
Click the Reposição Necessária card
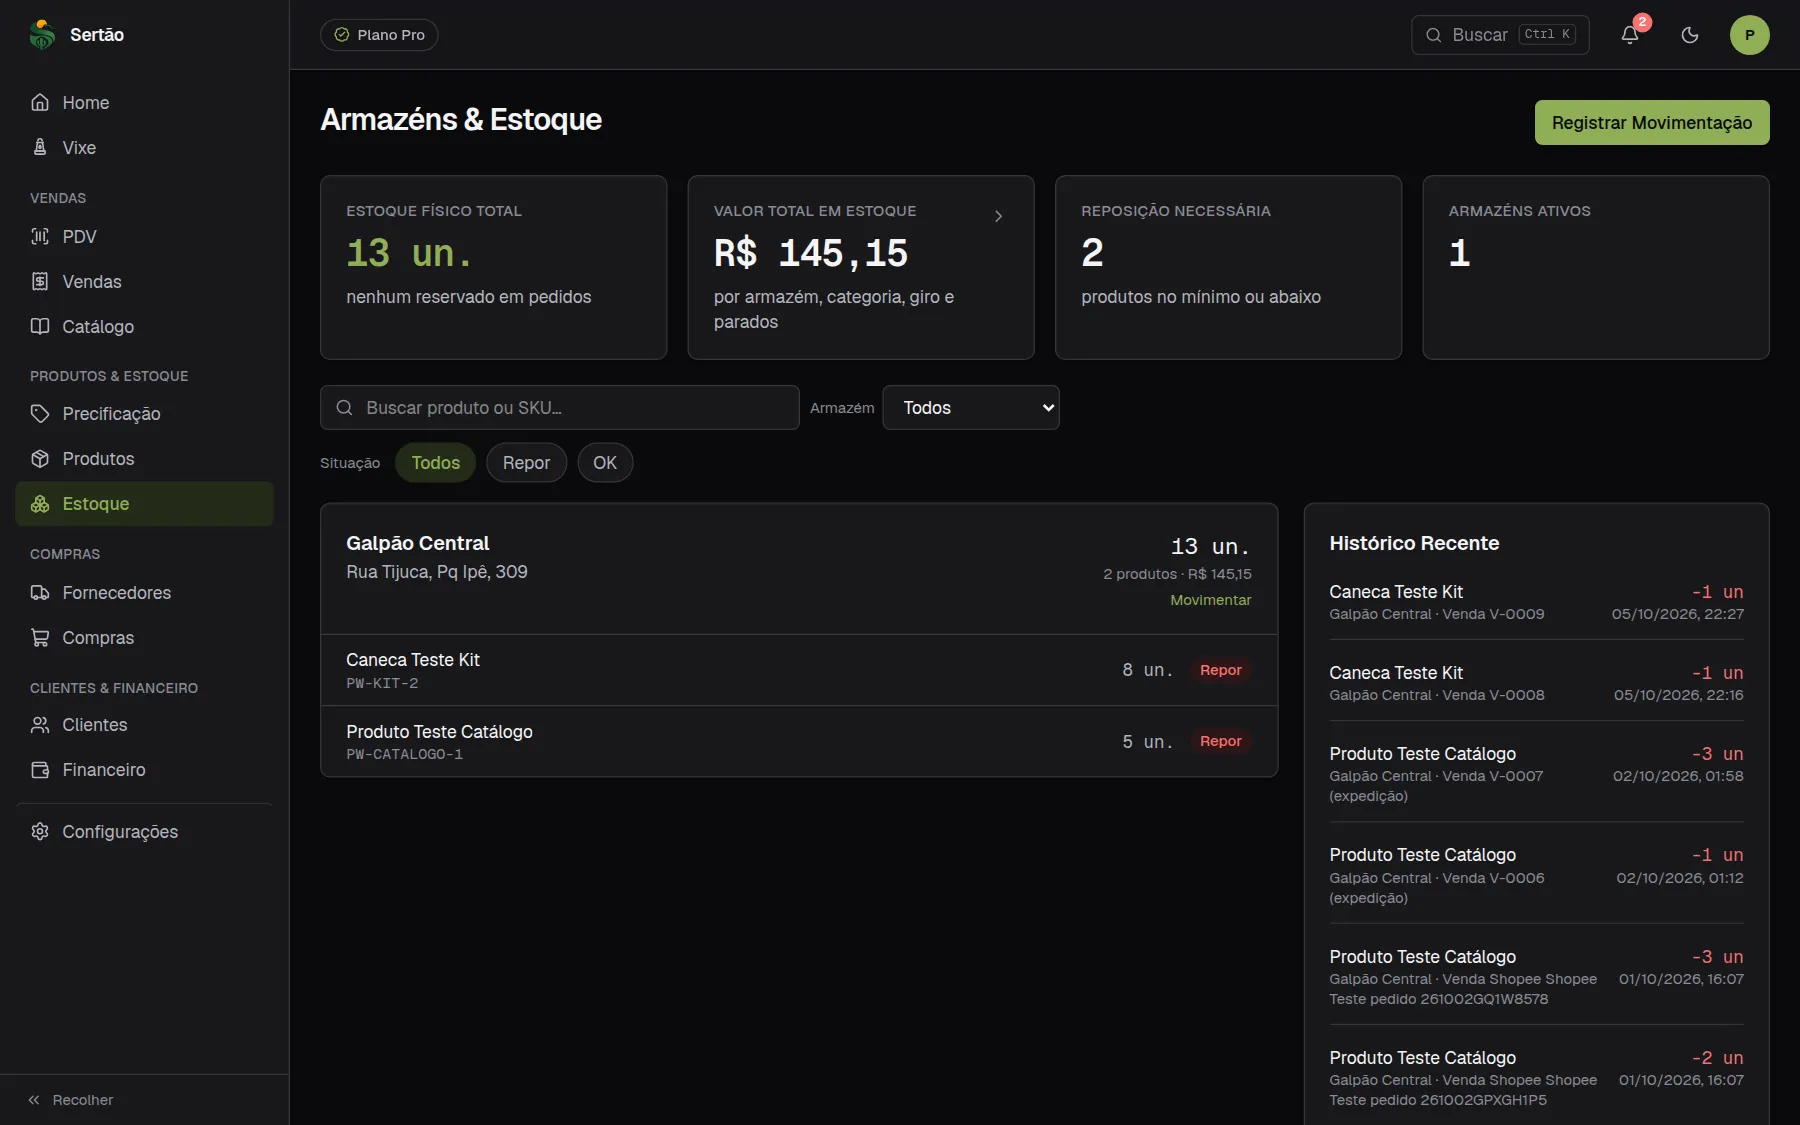[x=1228, y=268]
